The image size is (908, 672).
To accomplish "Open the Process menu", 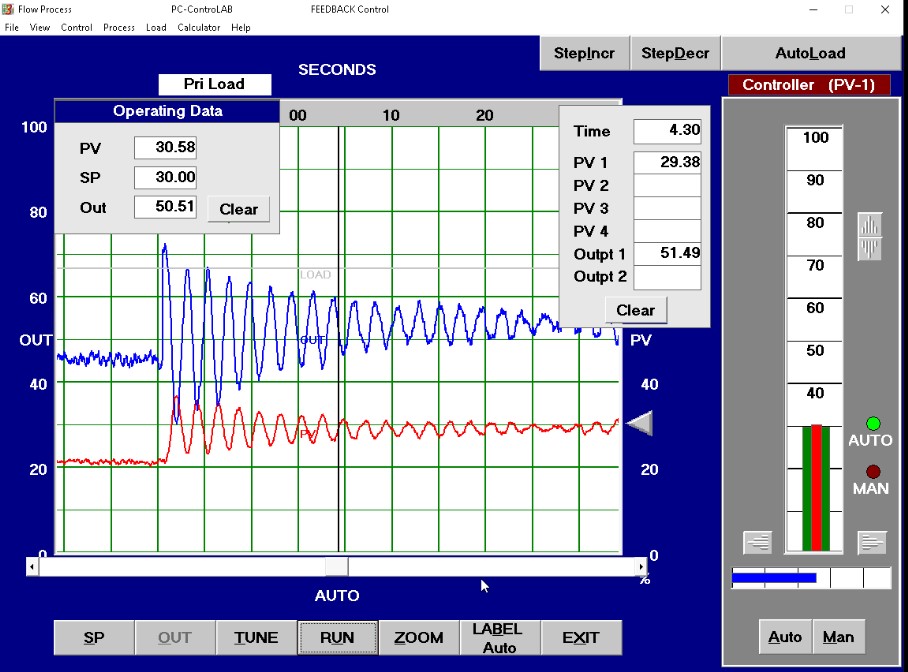I will click(119, 27).
